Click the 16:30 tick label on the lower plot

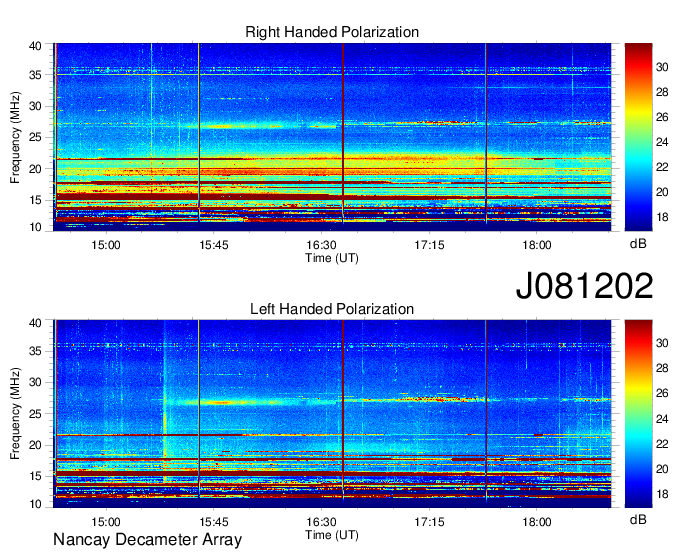coord(321,522)
